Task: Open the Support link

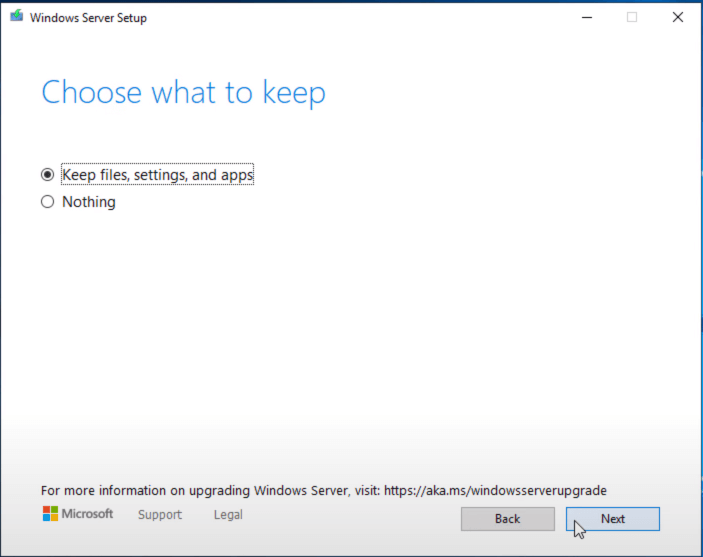Action: click(160, 514)
